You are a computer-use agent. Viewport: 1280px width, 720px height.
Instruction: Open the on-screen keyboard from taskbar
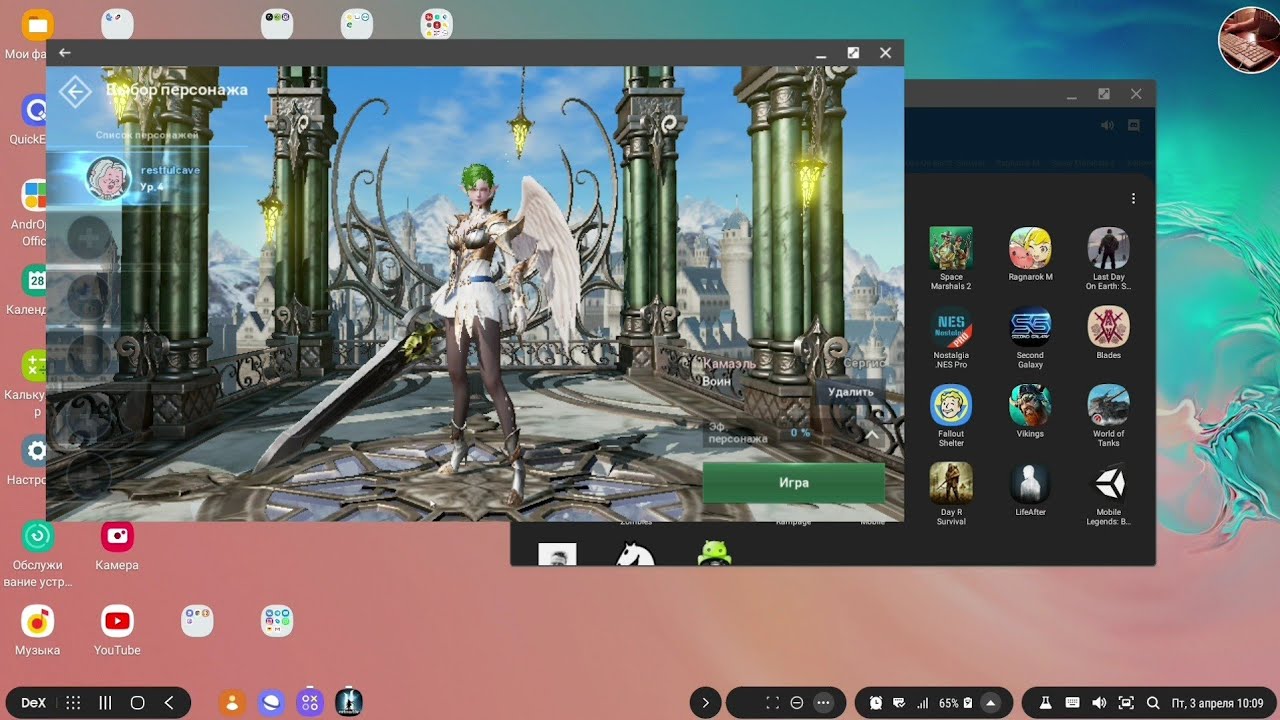click(1072, 703)
